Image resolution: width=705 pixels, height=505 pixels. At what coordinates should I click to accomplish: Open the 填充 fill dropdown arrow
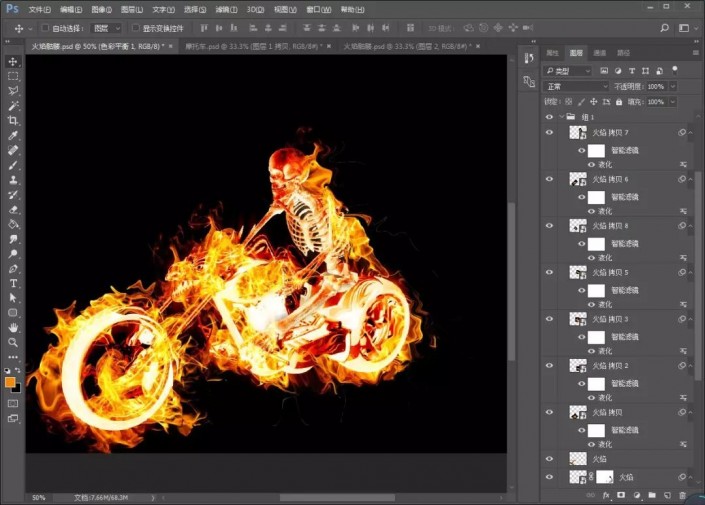(x=673, y=102)
